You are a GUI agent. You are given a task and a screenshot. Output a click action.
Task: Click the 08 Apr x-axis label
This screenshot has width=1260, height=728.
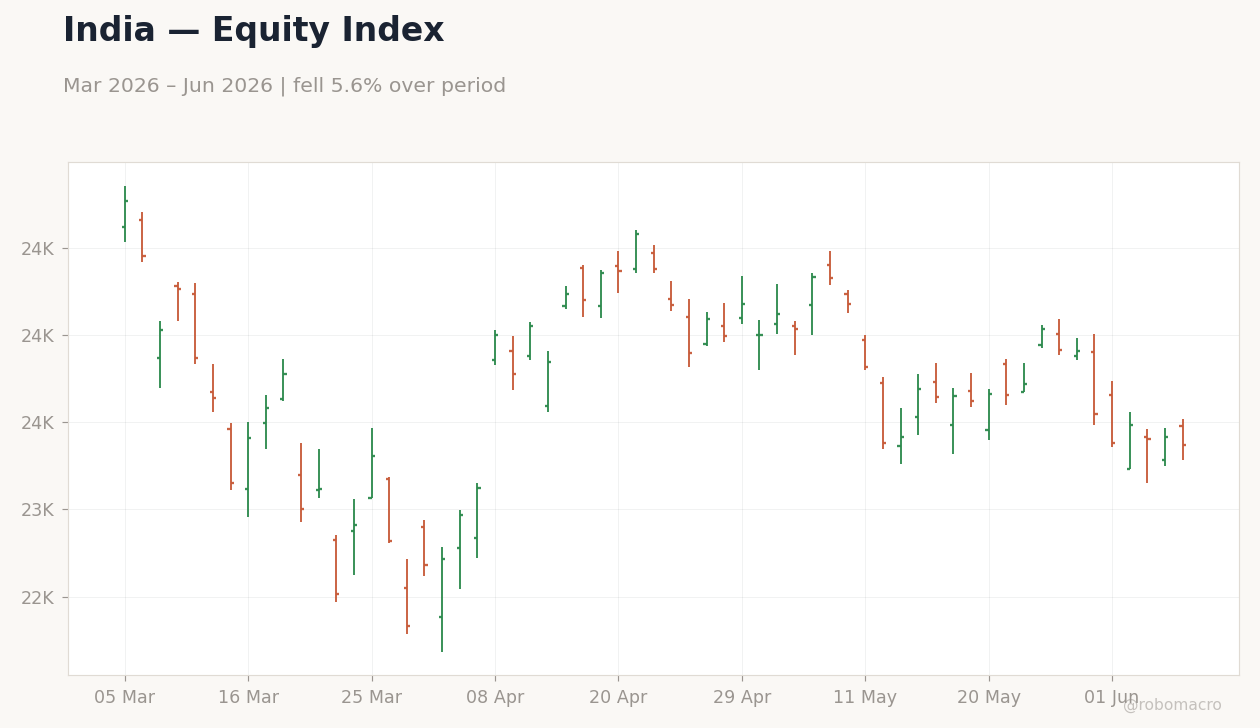[x=495, y=698]
